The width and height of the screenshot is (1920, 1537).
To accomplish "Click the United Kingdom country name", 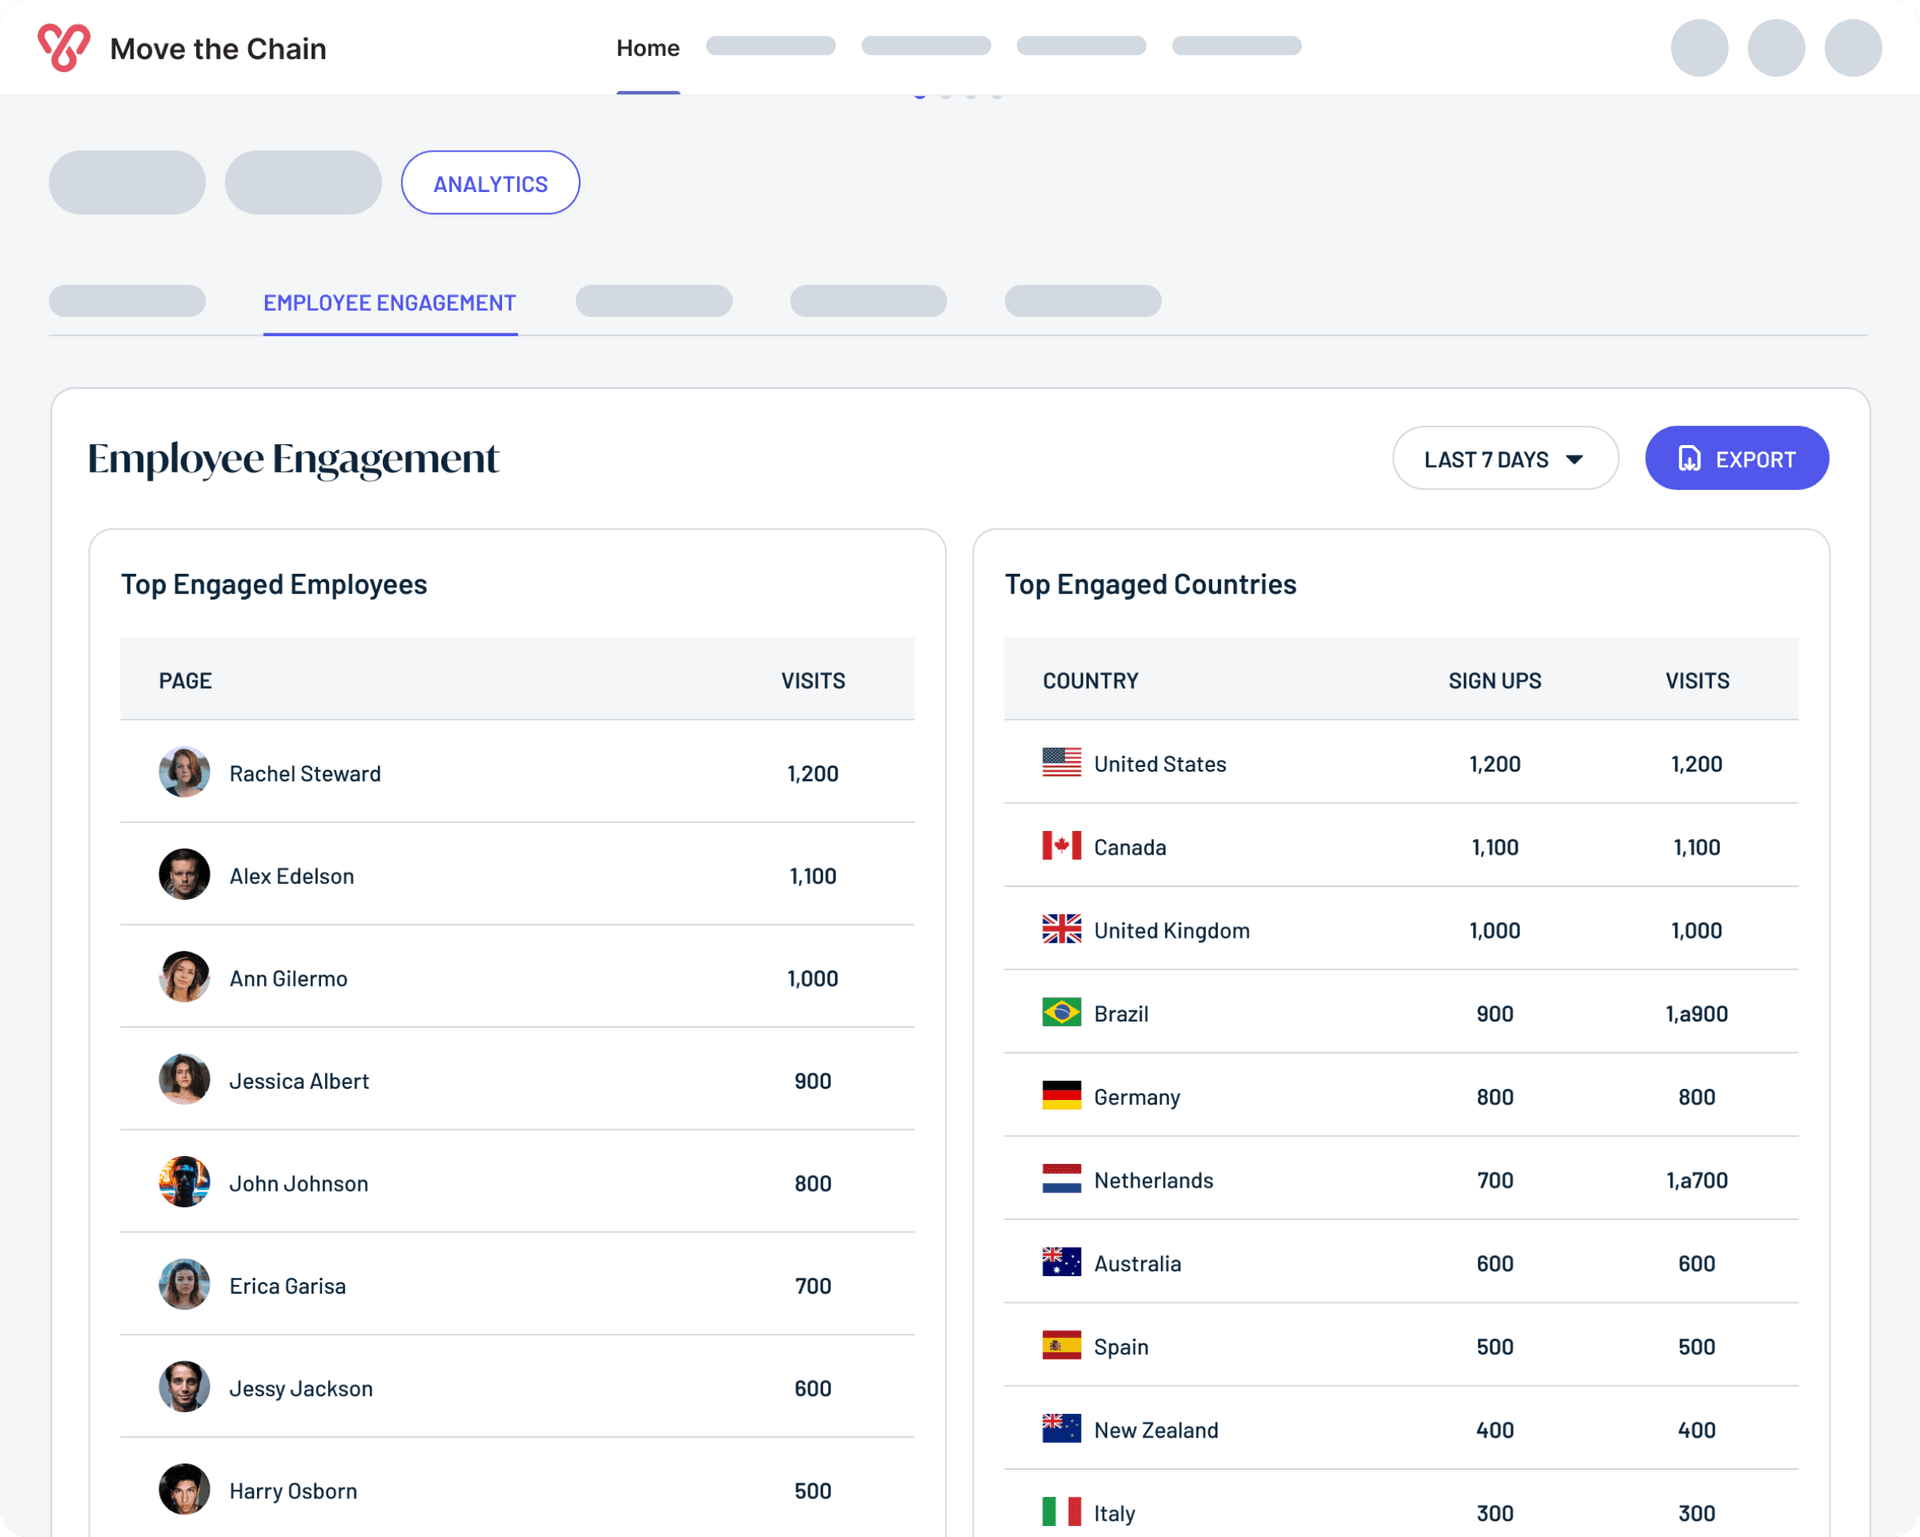I will (x=1171, y=930).
